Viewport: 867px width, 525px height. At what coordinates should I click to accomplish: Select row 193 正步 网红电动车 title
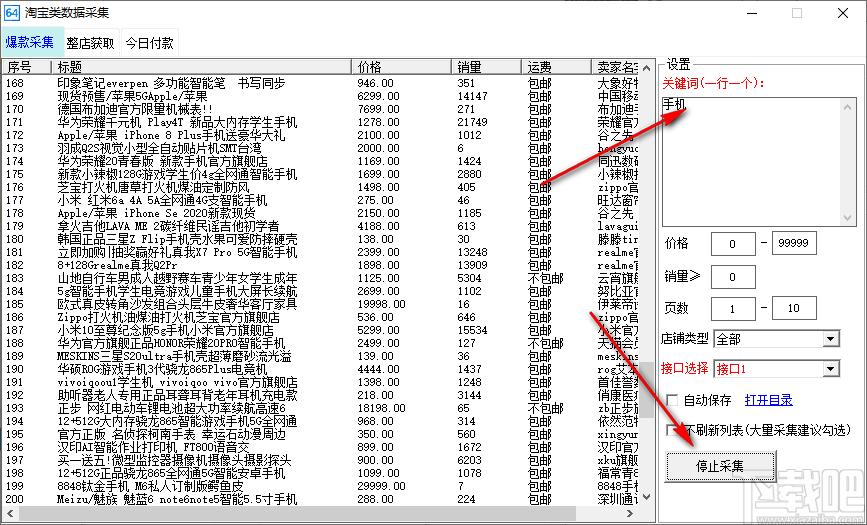pyautogui.click(x=171, y=408)
